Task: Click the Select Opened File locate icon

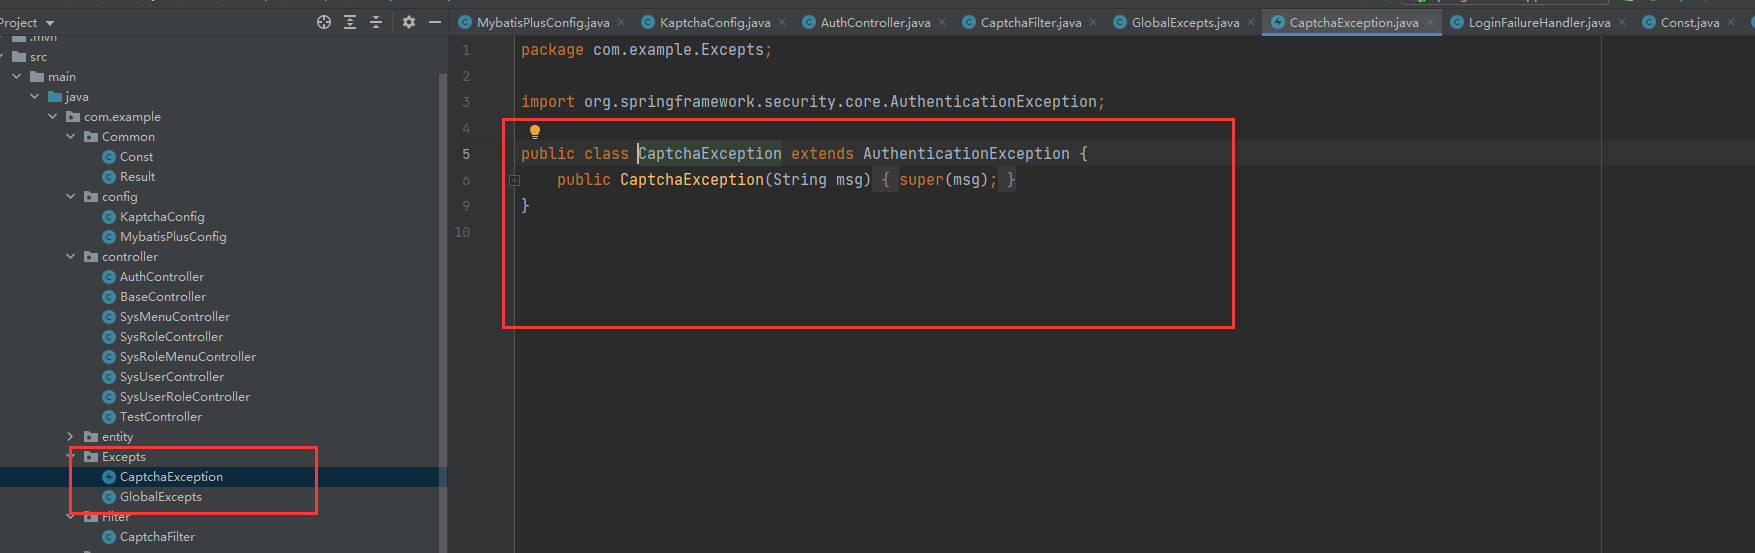Action: pyautogui.click(x=324, y=22)
